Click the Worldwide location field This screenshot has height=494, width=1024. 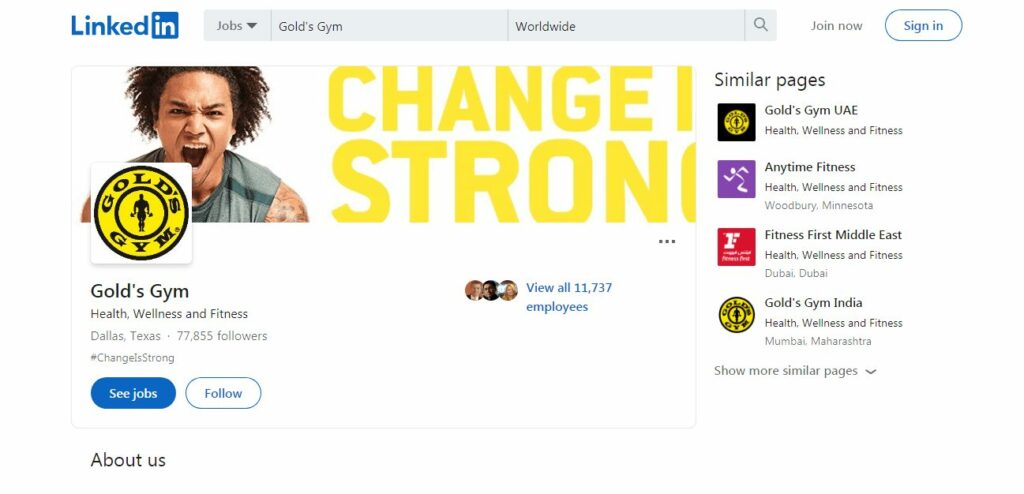pyautogui.click(x=626, y=25)
